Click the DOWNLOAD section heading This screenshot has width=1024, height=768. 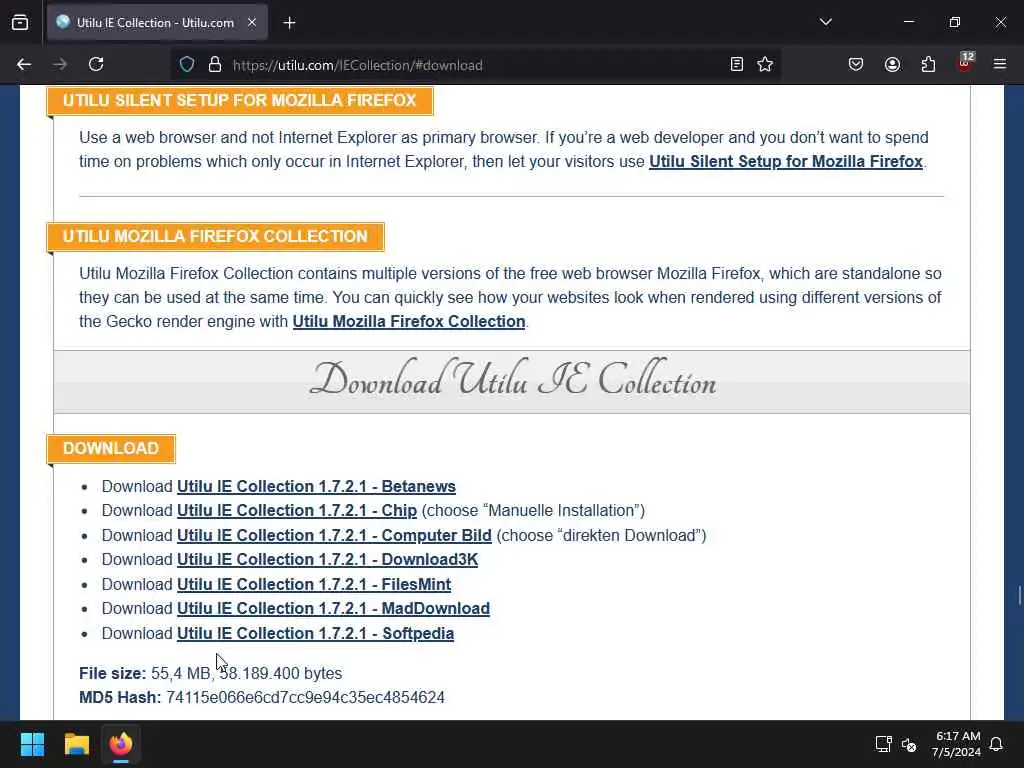tap(111, 449)
